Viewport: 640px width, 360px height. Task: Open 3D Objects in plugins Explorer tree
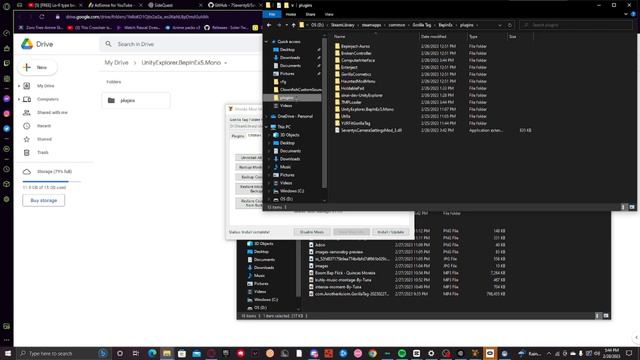pos(289,135)
